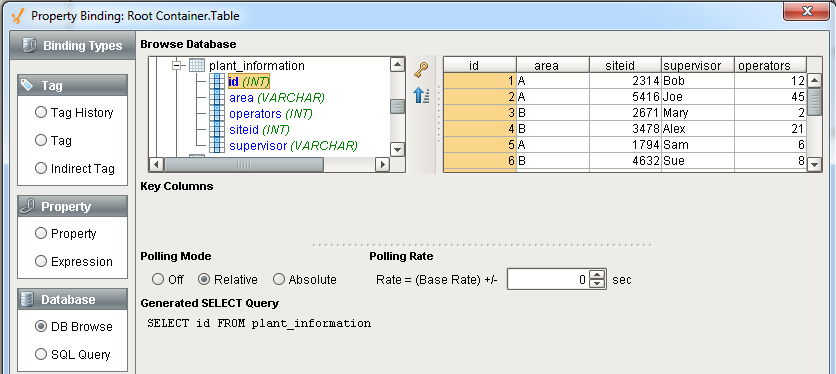
Task: Increase the polling rate with up arrow
Action: [x=599, y=275]
